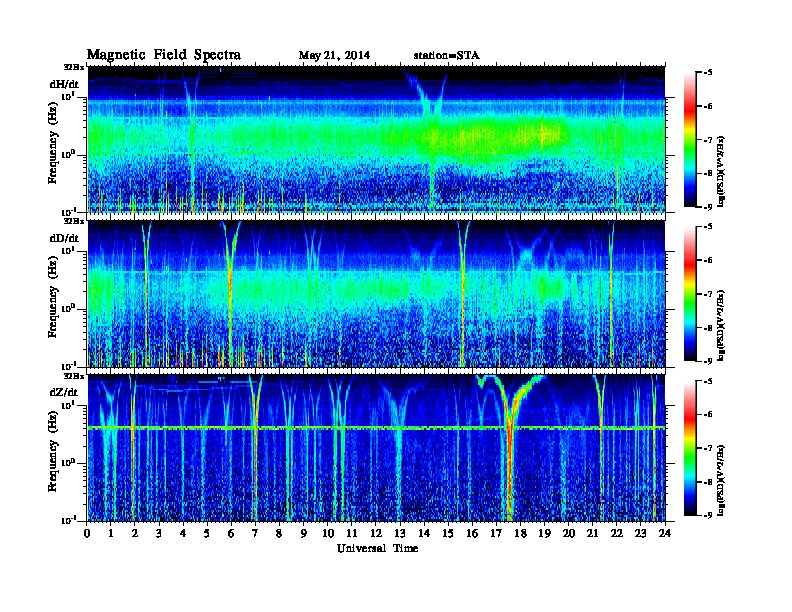Click hour 9 on the time axis
Screen dimensions: 792x612
coord(304,533)
